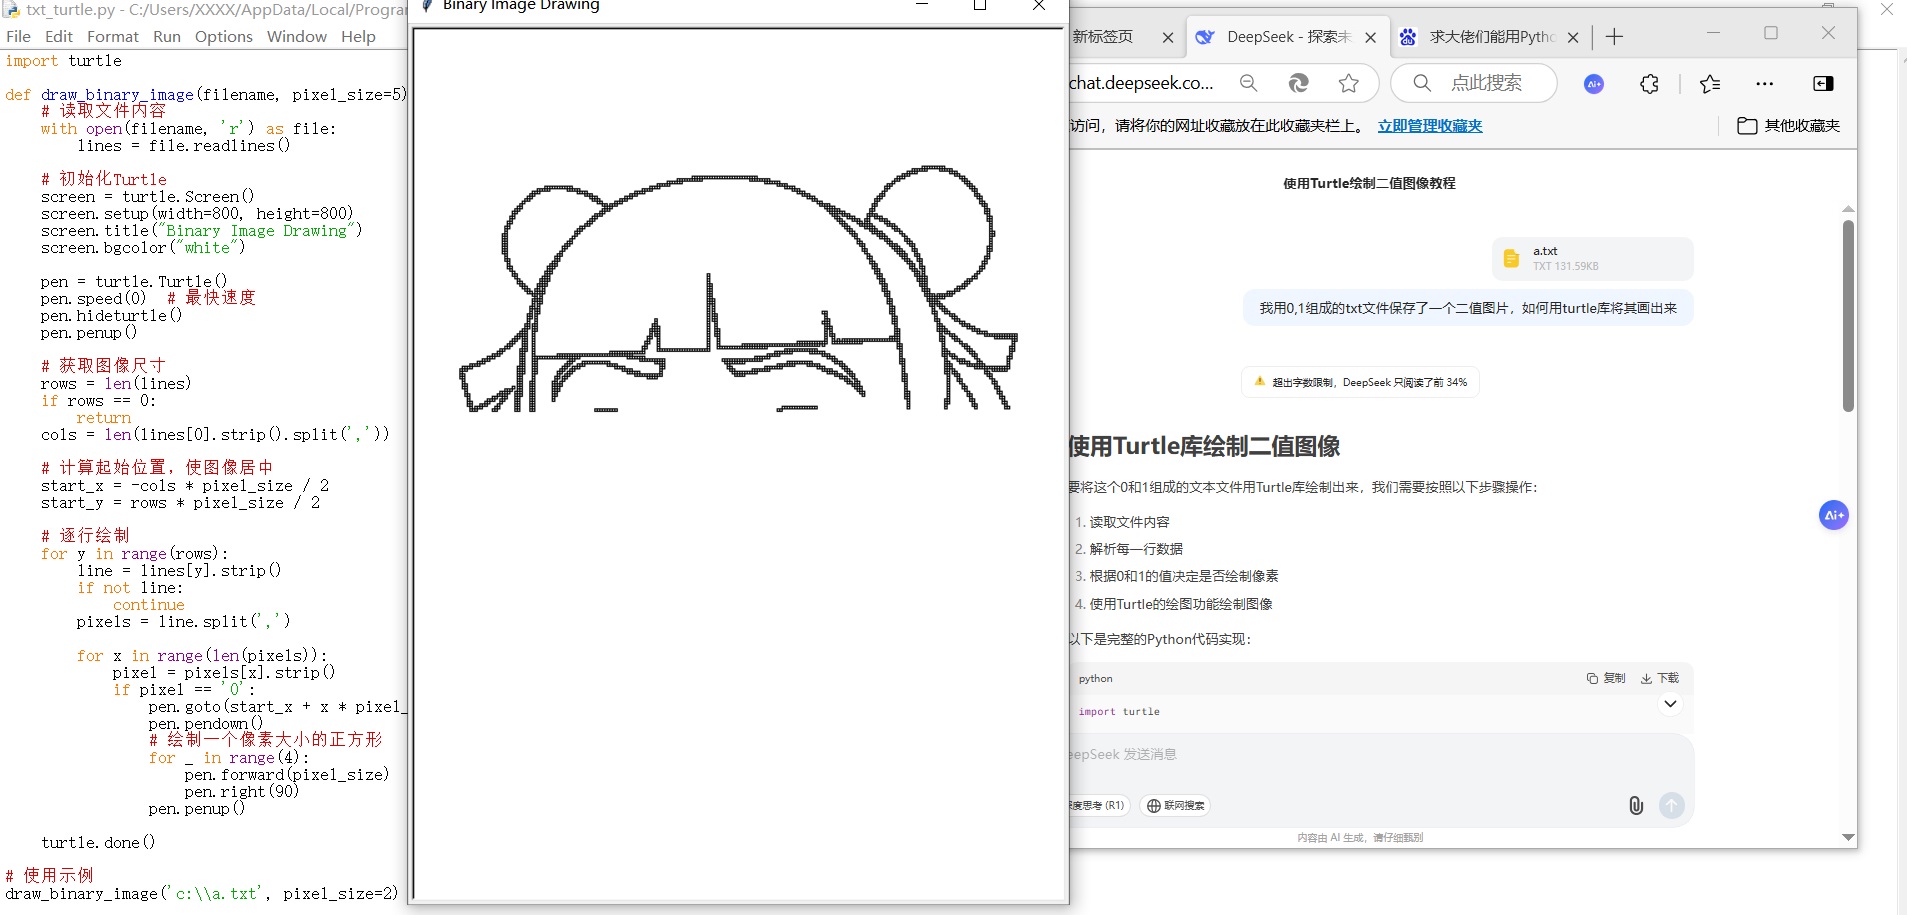This screenshot has width=1907, height=915.
Task: Click step '2. 解析每一行数据' in the list
Action: [1129, 549]
